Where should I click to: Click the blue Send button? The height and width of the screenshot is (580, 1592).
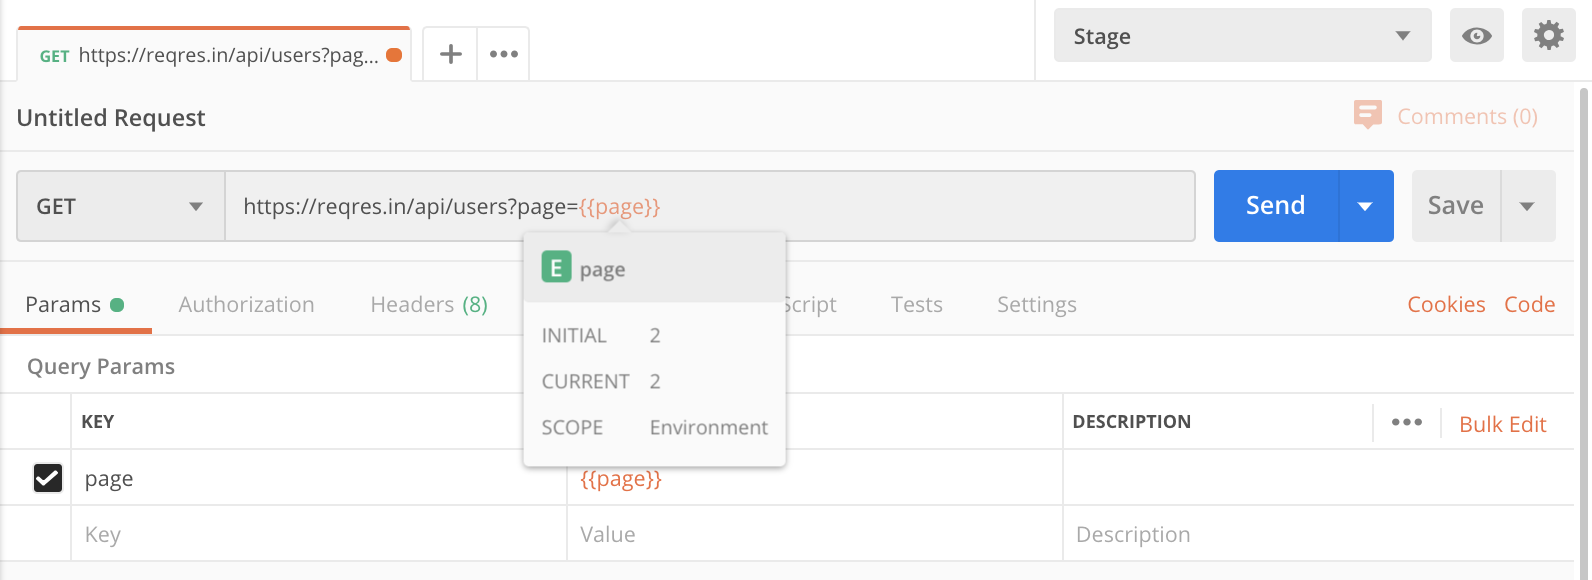click(x=1275, y=206)
